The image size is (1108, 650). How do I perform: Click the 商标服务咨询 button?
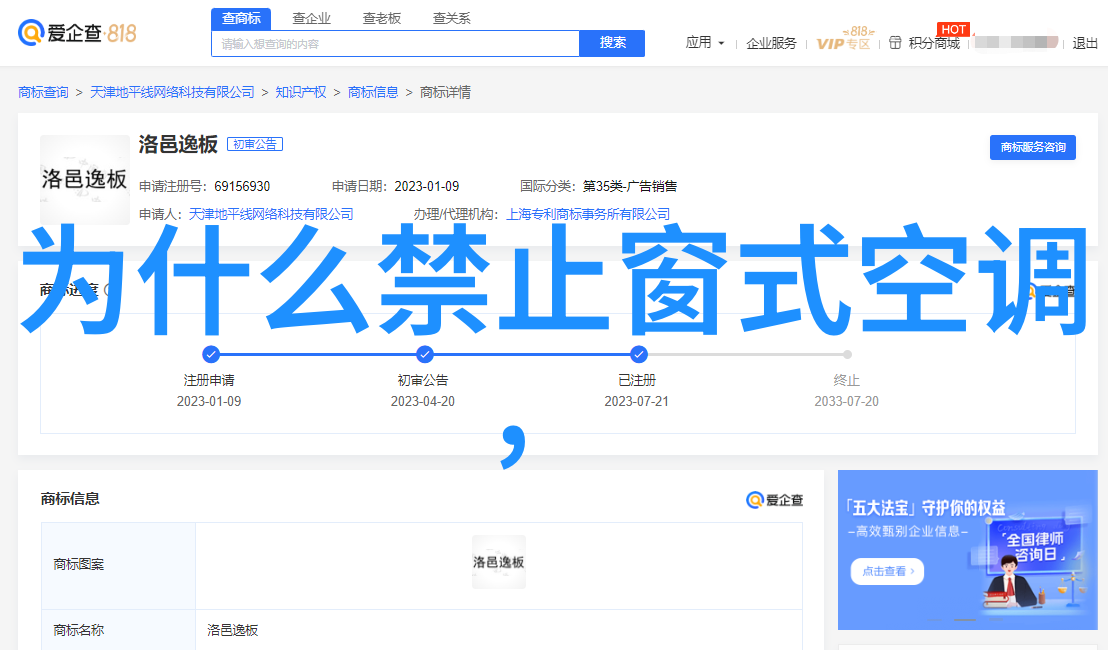point(1032,147)
